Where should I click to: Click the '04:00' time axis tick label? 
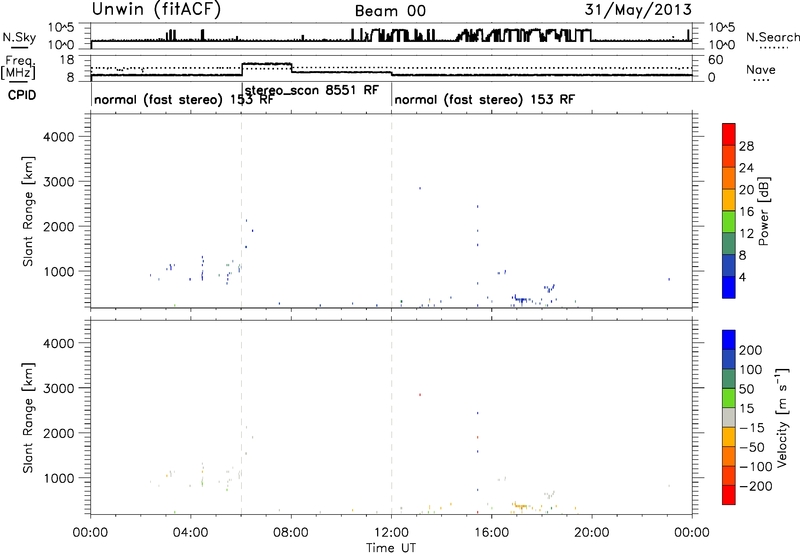[191, 533]
